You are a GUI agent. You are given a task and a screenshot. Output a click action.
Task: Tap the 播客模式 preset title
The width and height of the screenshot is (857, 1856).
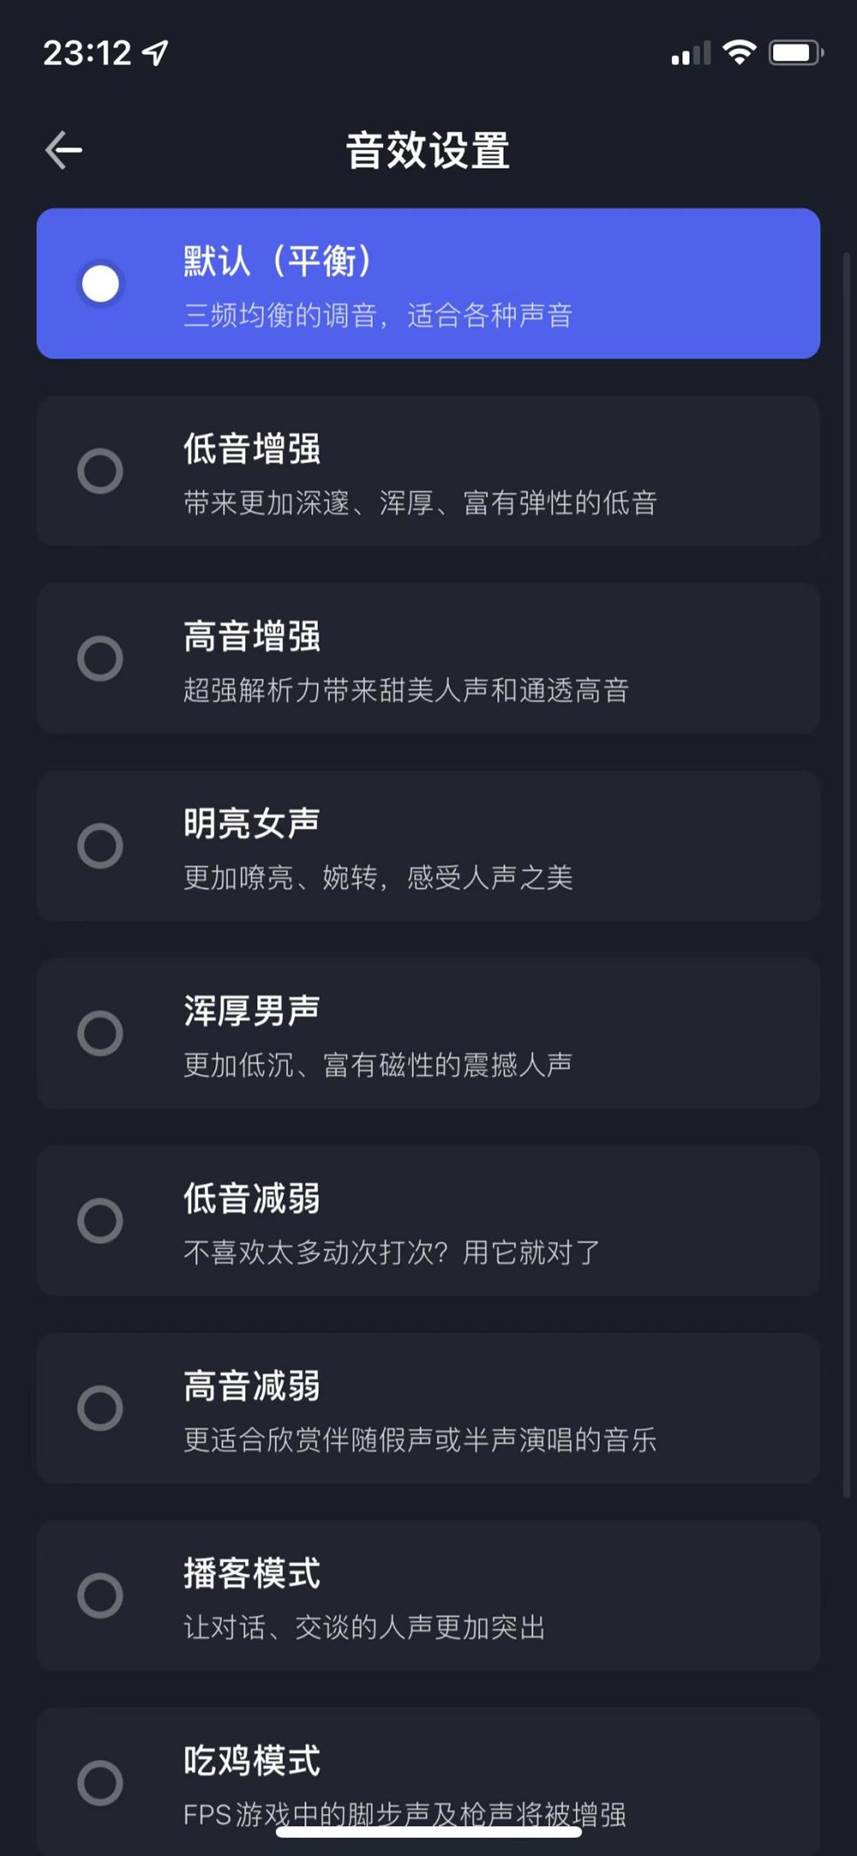pyautogui.click(x=252, y=1573)
